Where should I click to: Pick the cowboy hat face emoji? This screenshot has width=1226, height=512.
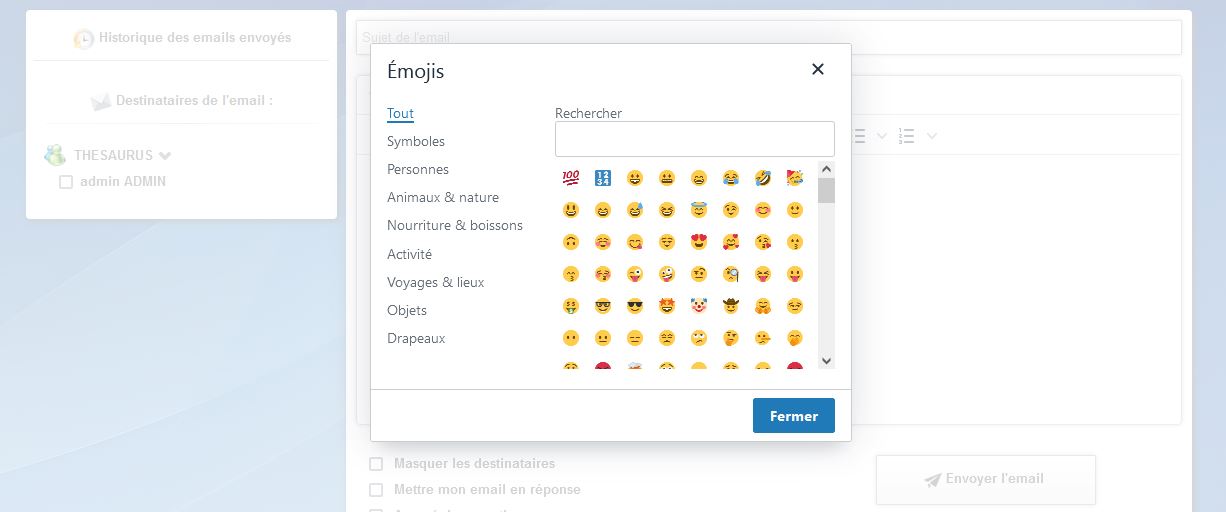[x=731, y=306]
